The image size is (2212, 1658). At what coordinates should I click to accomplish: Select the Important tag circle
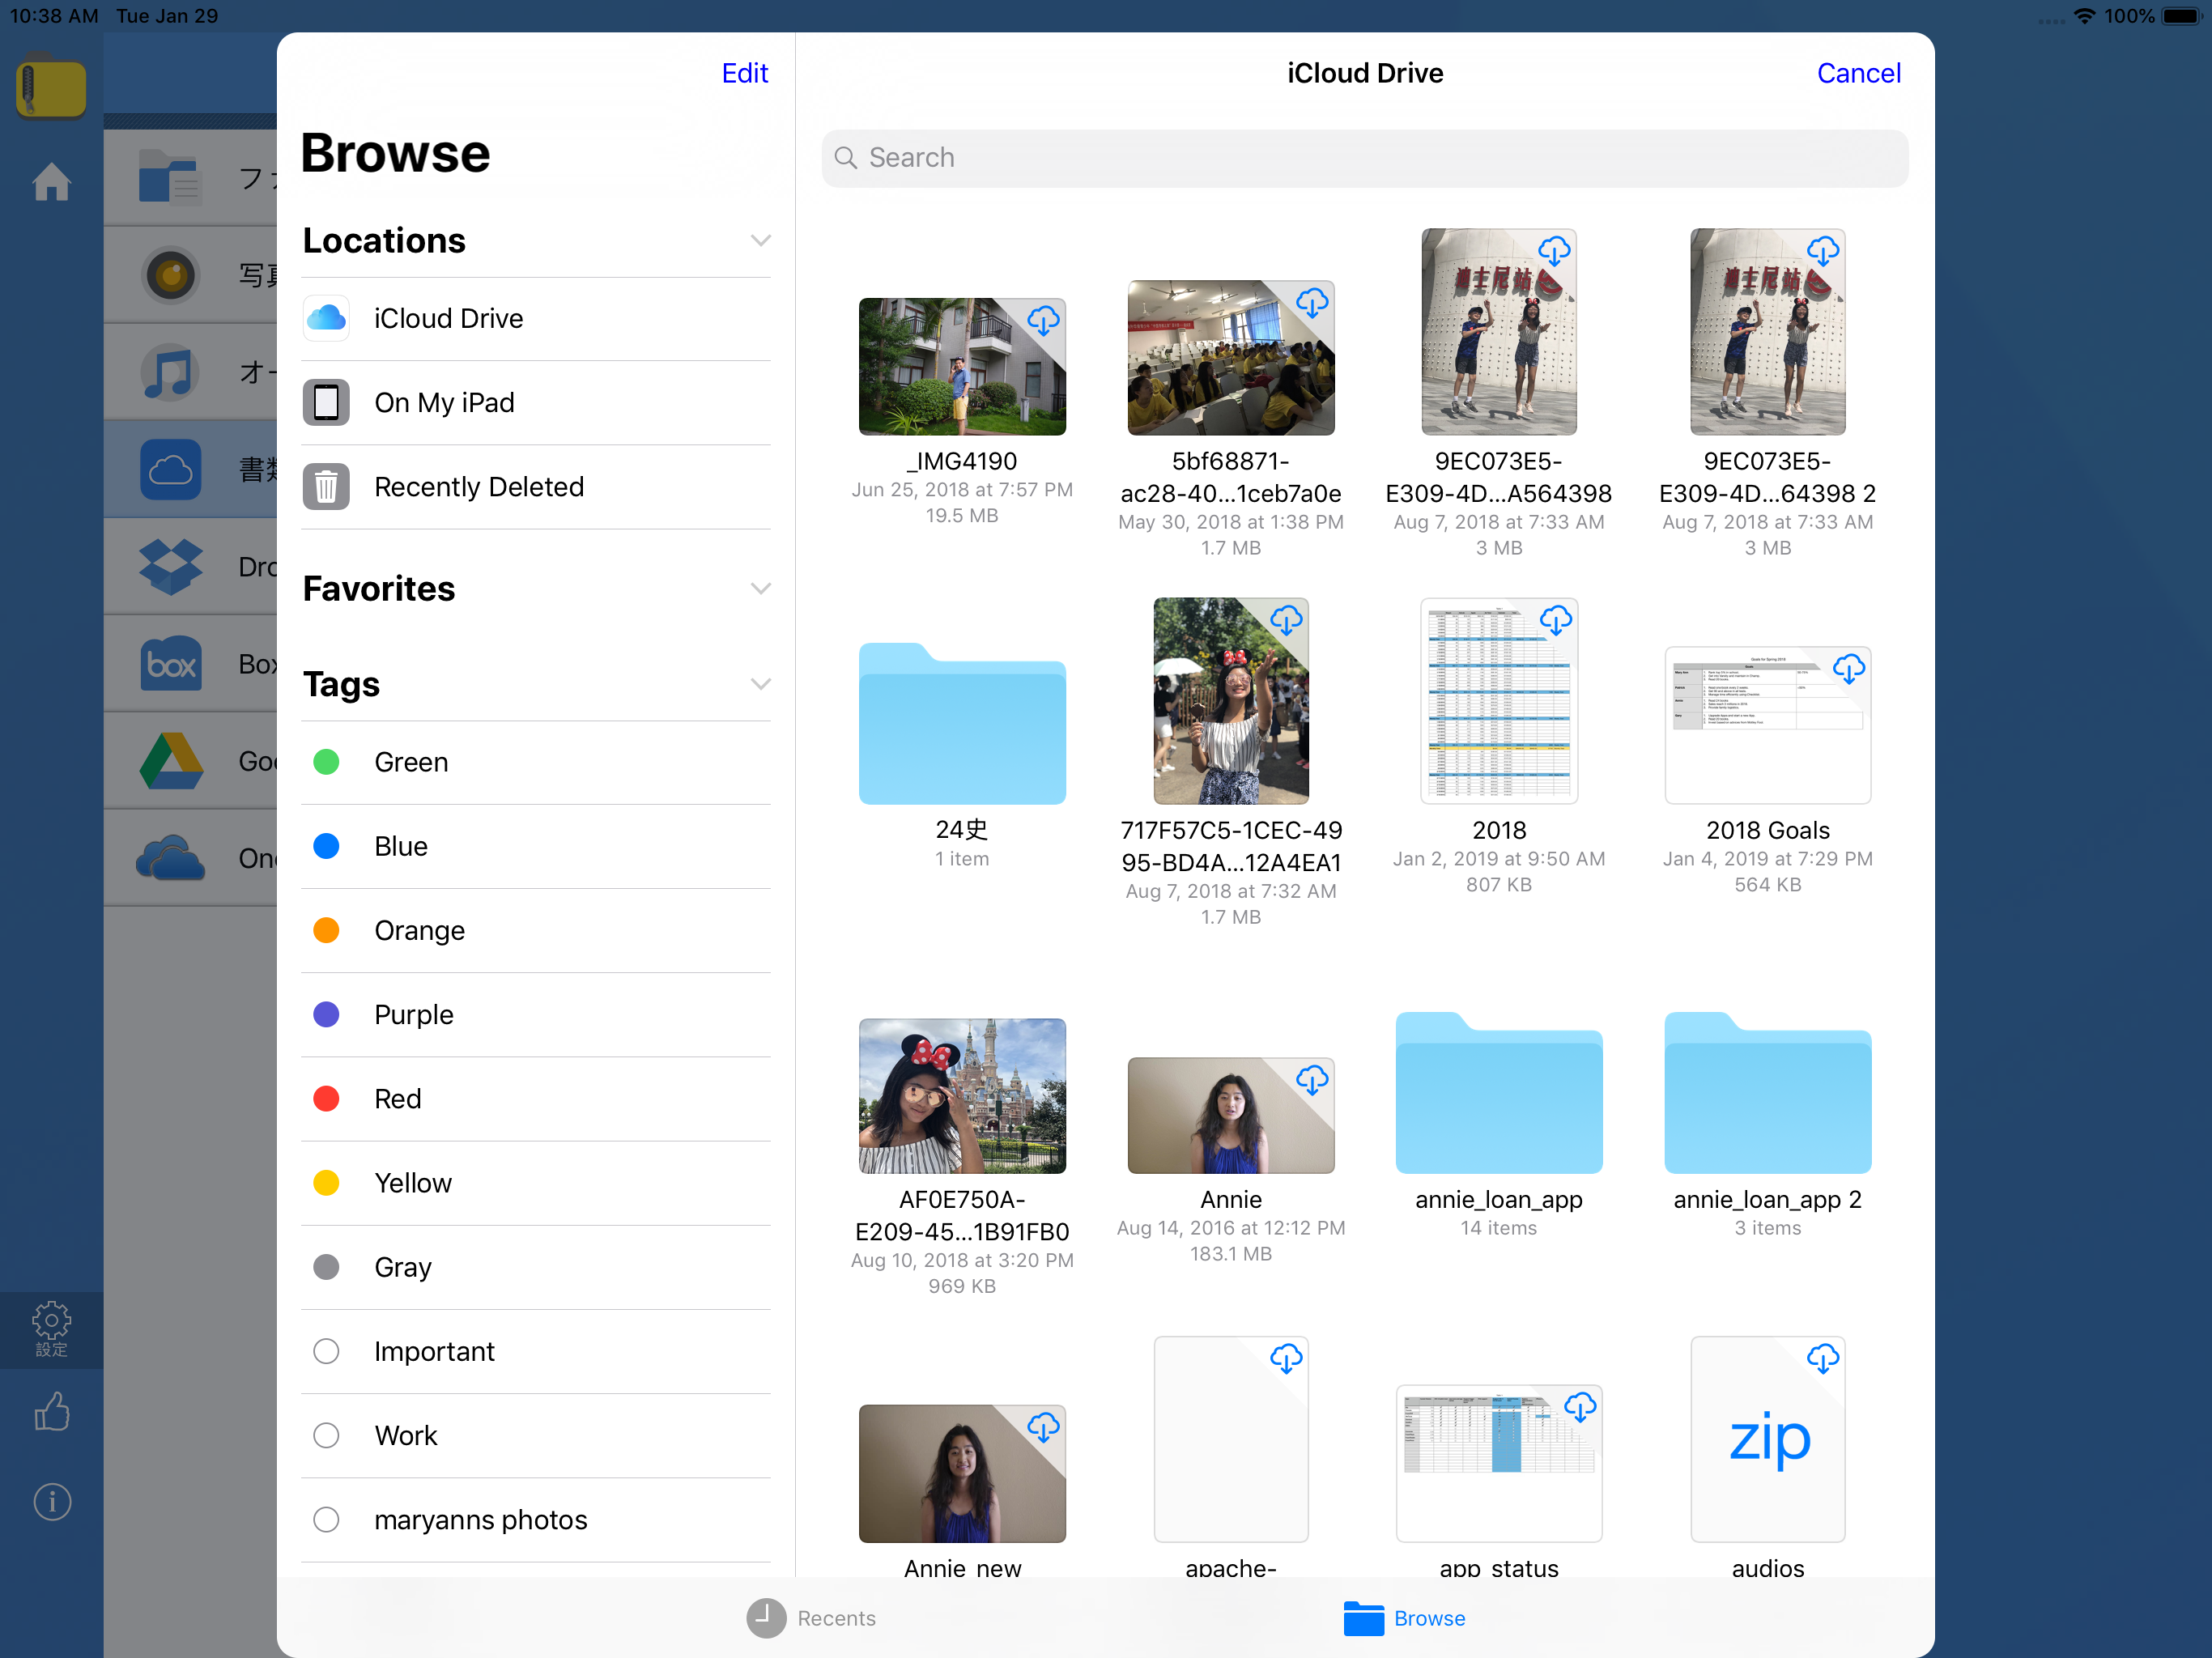click(x=326, y=1351)
